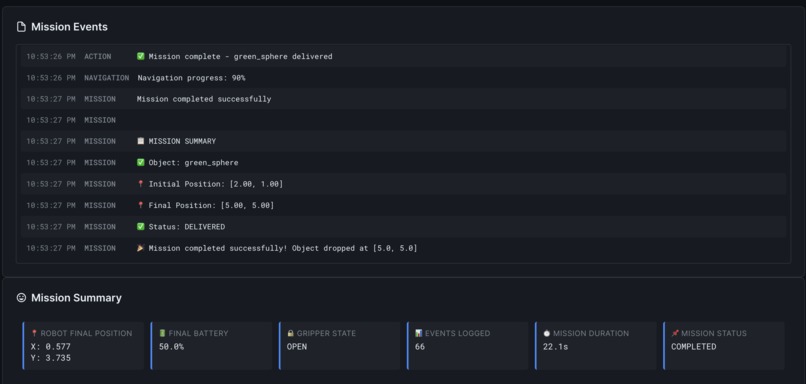
Task: Click the 'FINAL BATTERY' card label
Action: click(198, 334)
